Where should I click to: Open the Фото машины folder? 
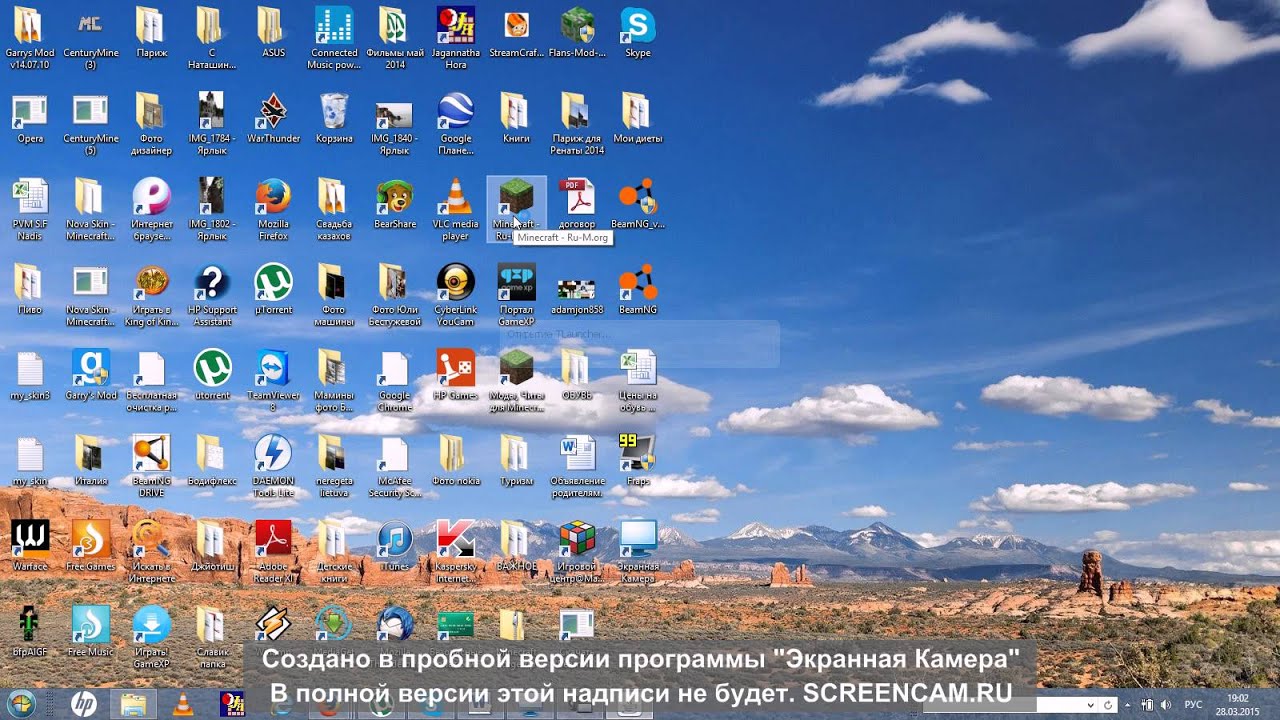click(334, 295)
